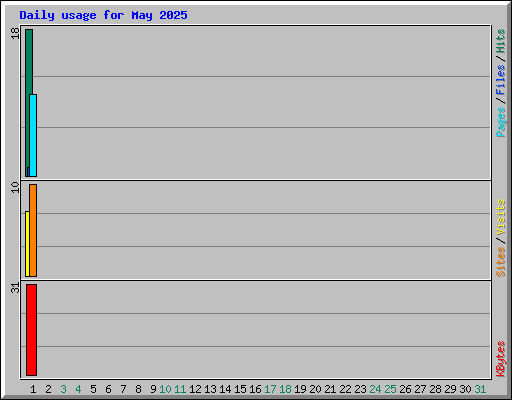Click weekend day 10 axis label
Image resolution: width=512 pixels, height=400 pixels.
click(x=165, y=389)
